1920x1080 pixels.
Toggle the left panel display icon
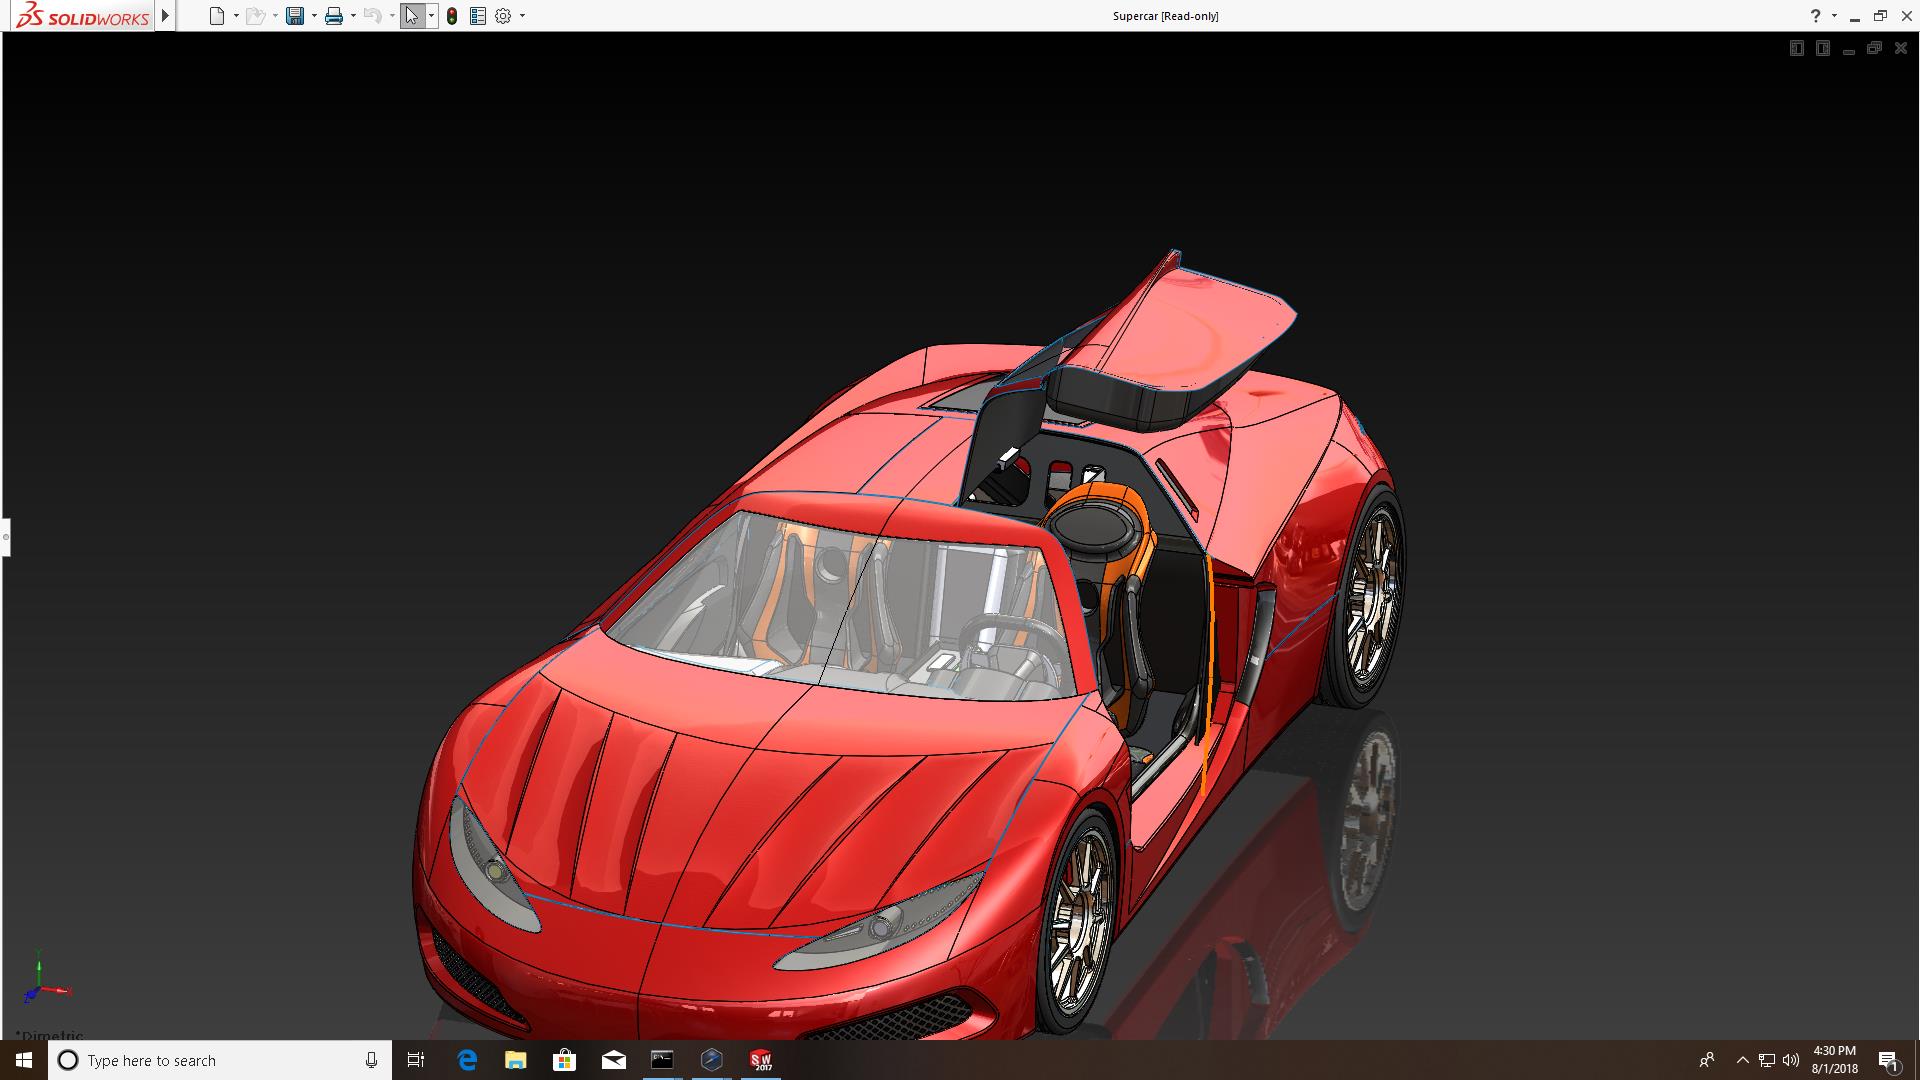[x=1796, y=48]
